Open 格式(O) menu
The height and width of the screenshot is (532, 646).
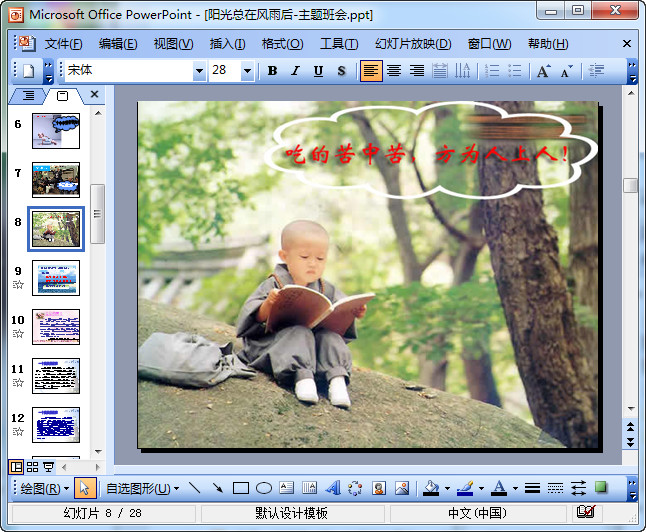pos(283,44)
